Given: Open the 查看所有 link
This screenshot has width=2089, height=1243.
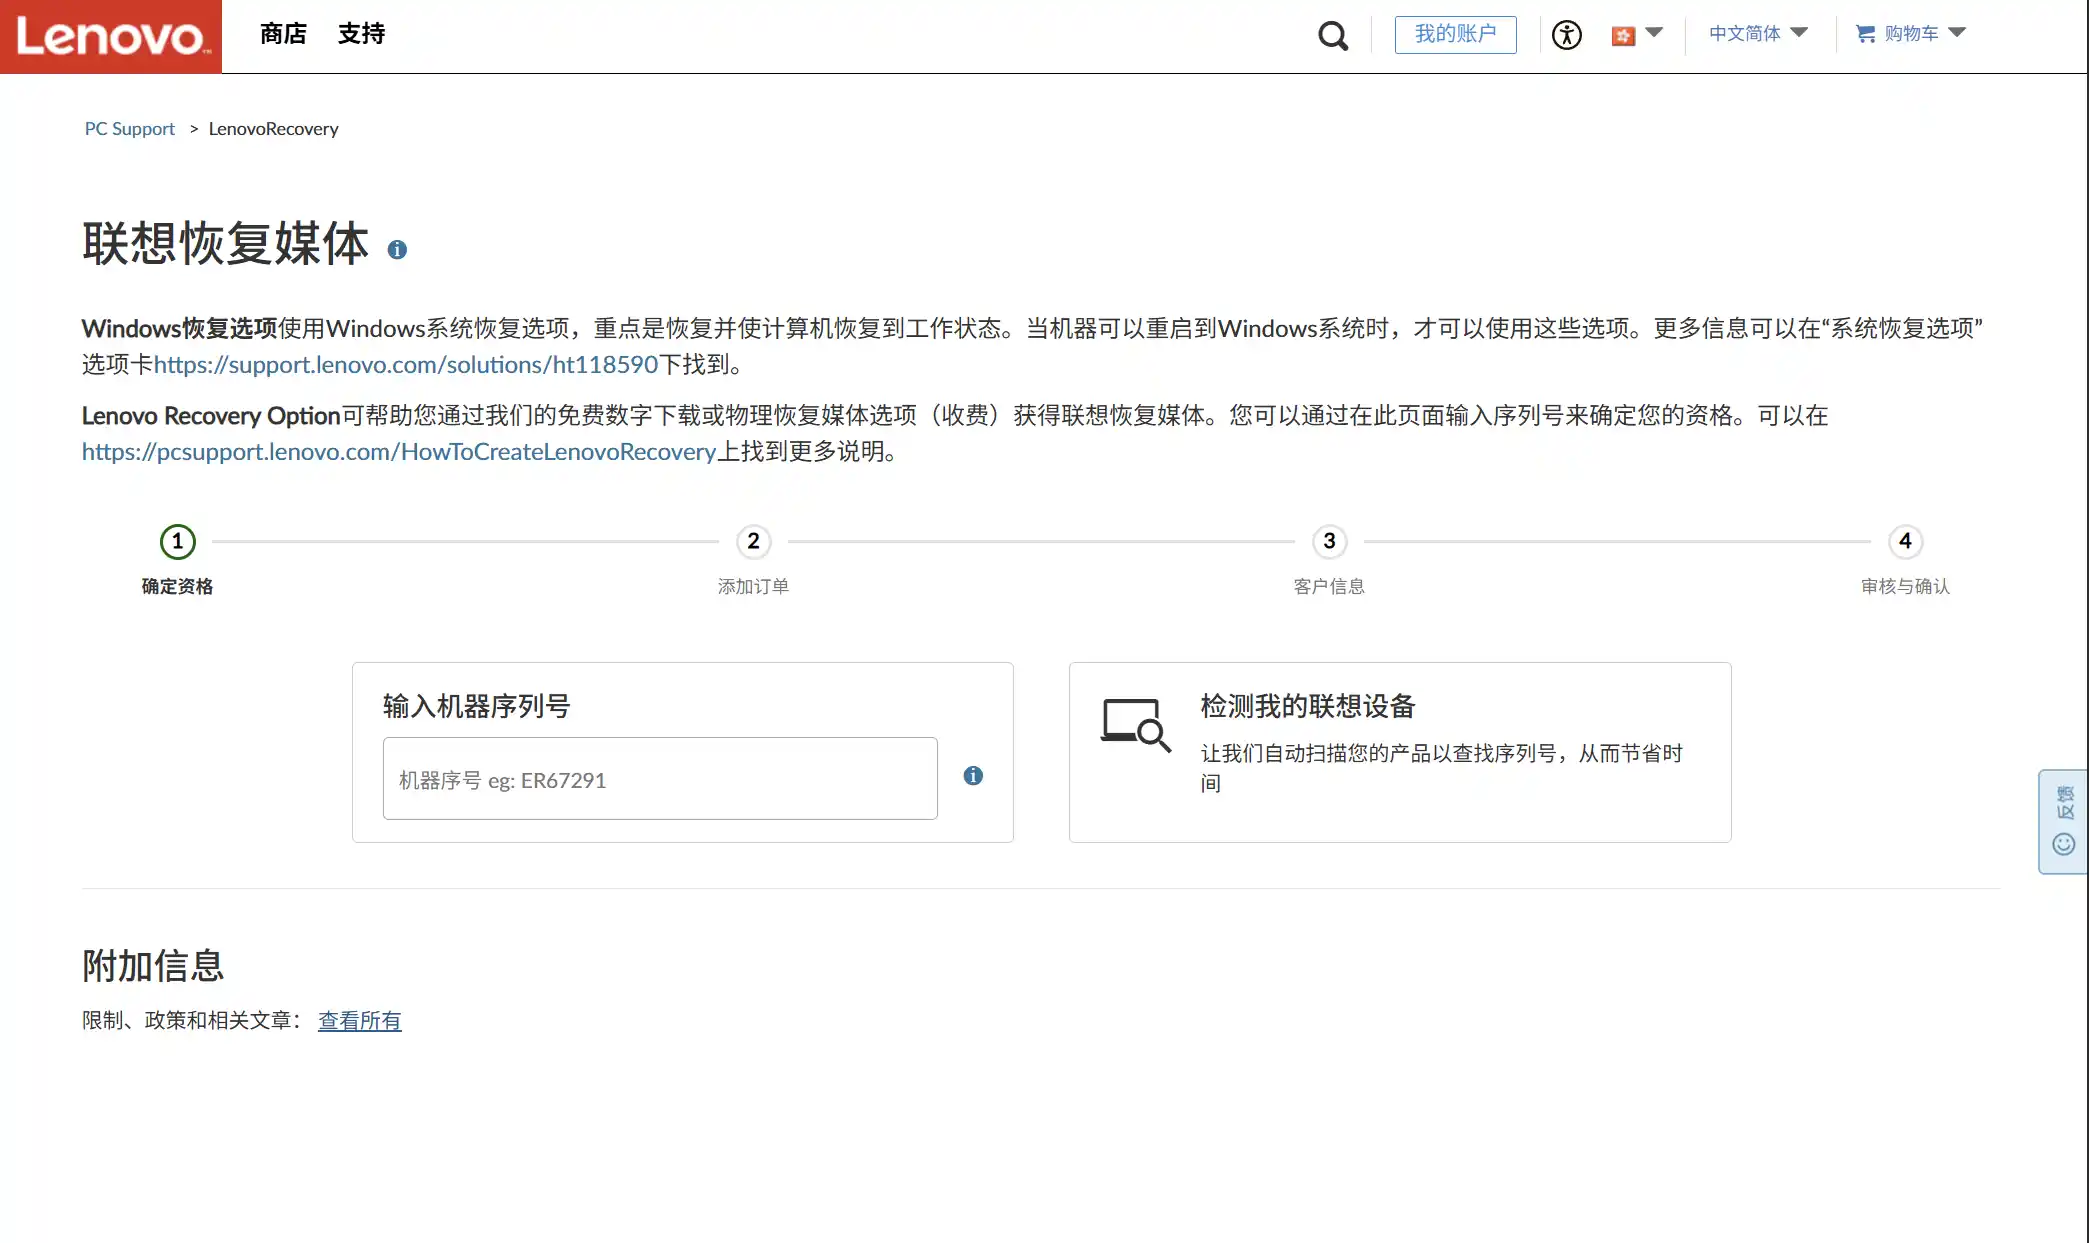Looking at the screenshot, I should click(x=359, y=1021).
